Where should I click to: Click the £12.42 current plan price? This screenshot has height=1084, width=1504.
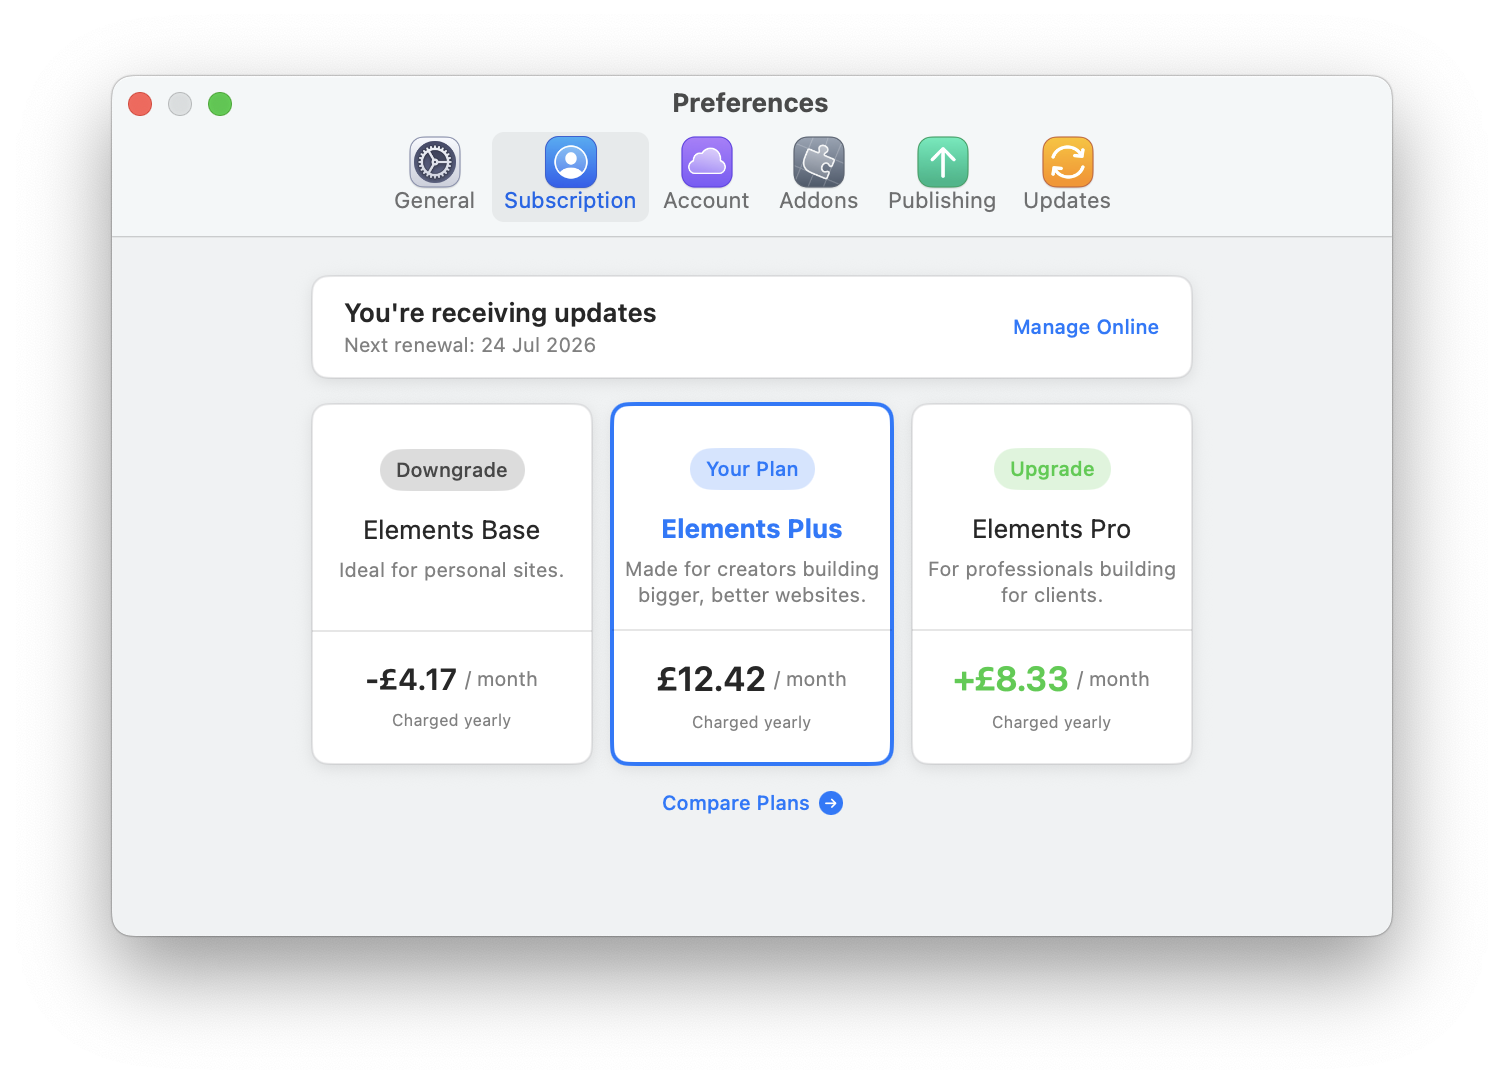pos(711,679)
